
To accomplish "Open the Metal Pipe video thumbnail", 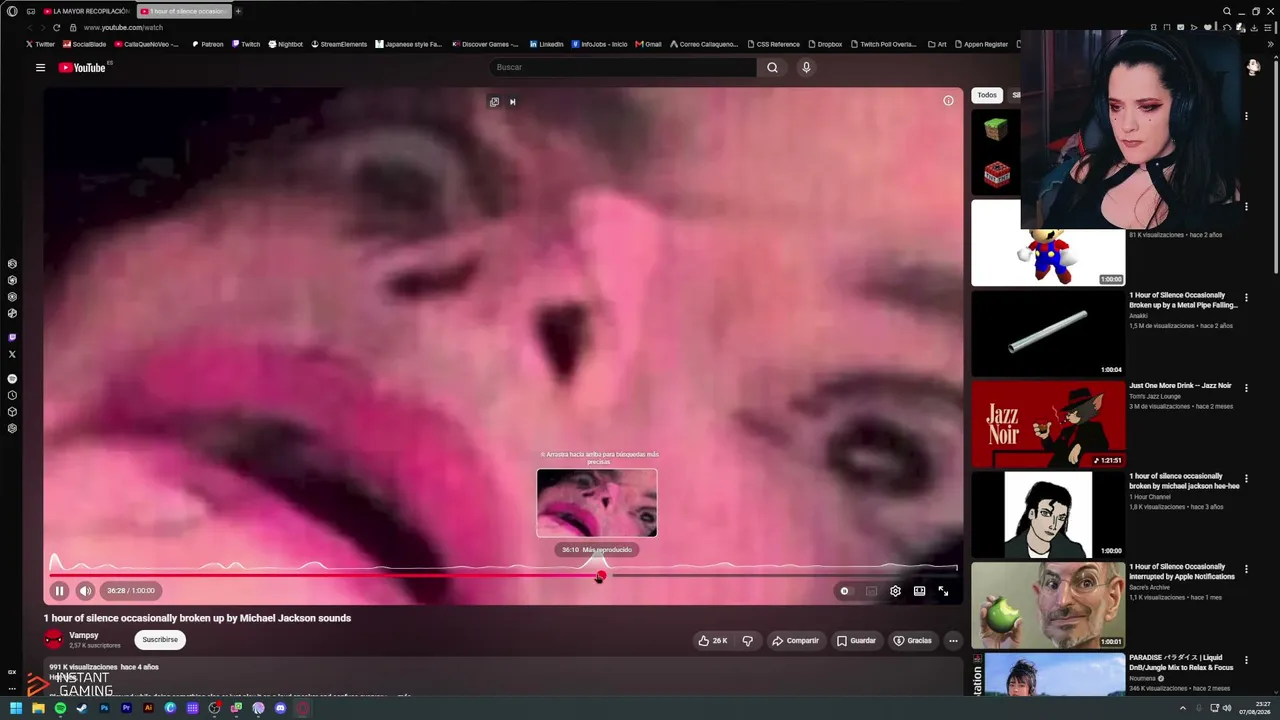I will coord(1048,333).
